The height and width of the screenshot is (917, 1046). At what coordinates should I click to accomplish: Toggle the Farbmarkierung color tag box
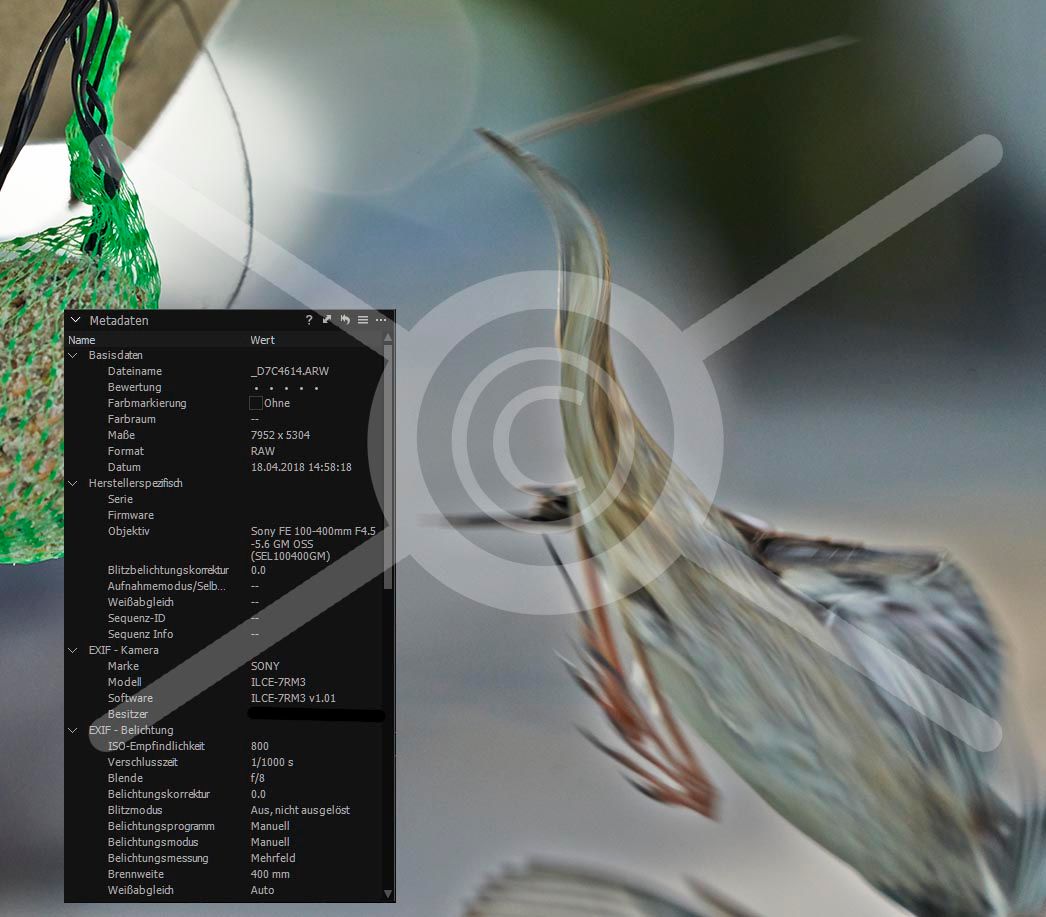click(x=256, y=403)
